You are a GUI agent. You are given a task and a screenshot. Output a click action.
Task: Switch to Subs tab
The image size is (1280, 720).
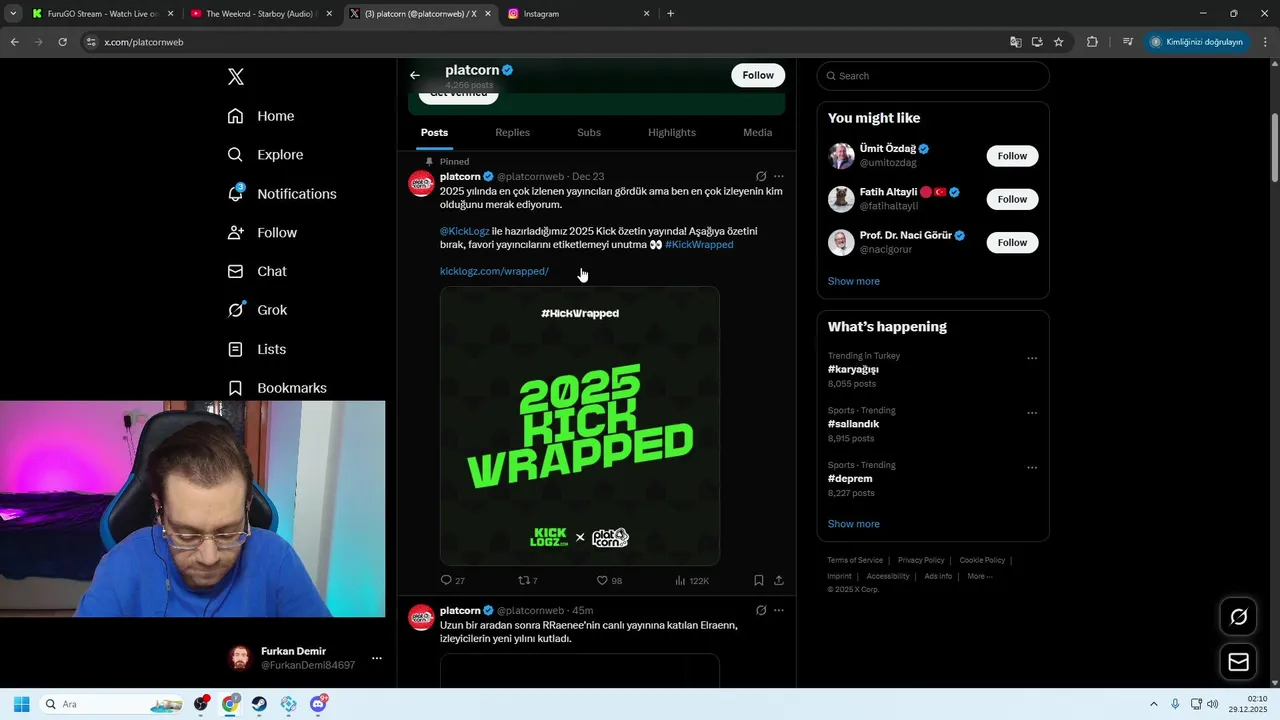click(x=589, y=132)
